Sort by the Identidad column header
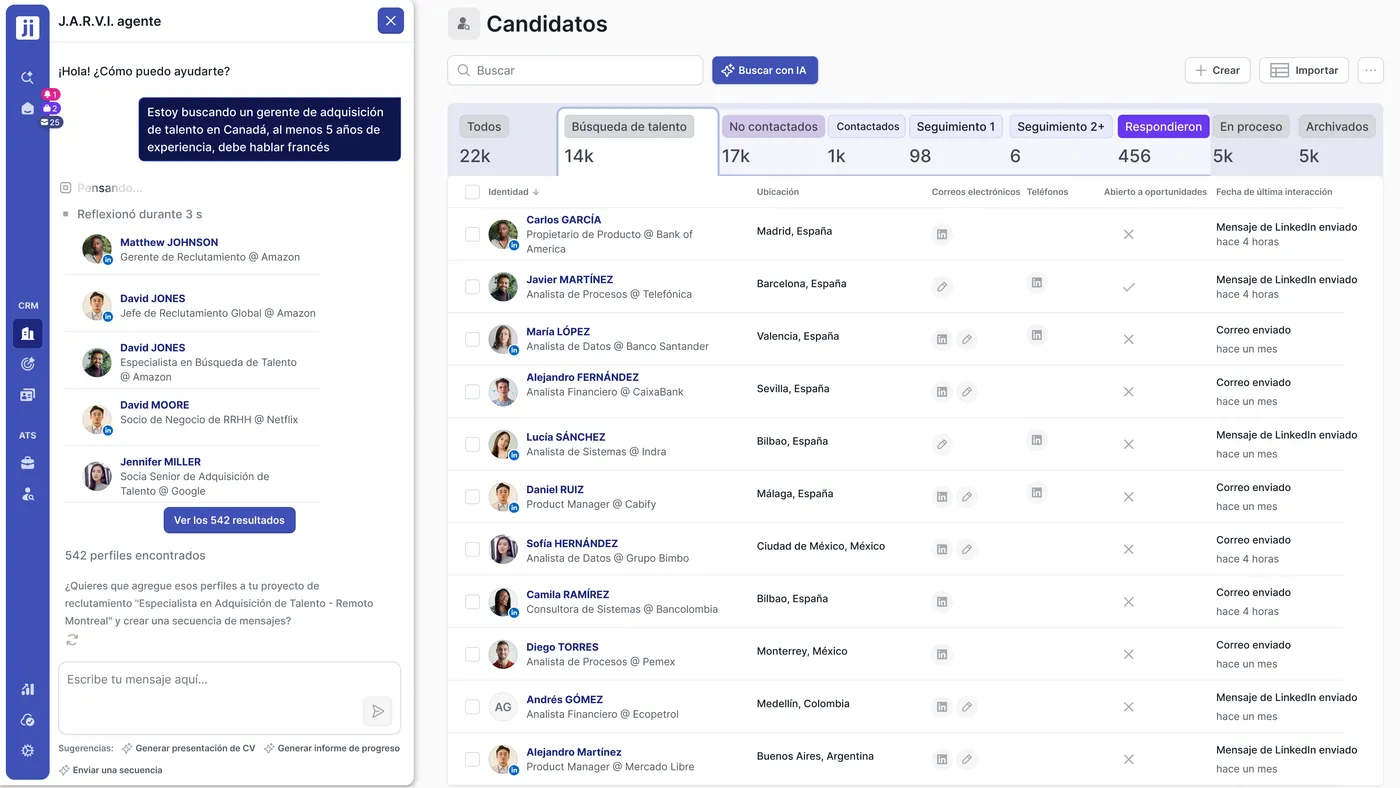The width and height of the screenshot is (1400, 788). point(513,192)
